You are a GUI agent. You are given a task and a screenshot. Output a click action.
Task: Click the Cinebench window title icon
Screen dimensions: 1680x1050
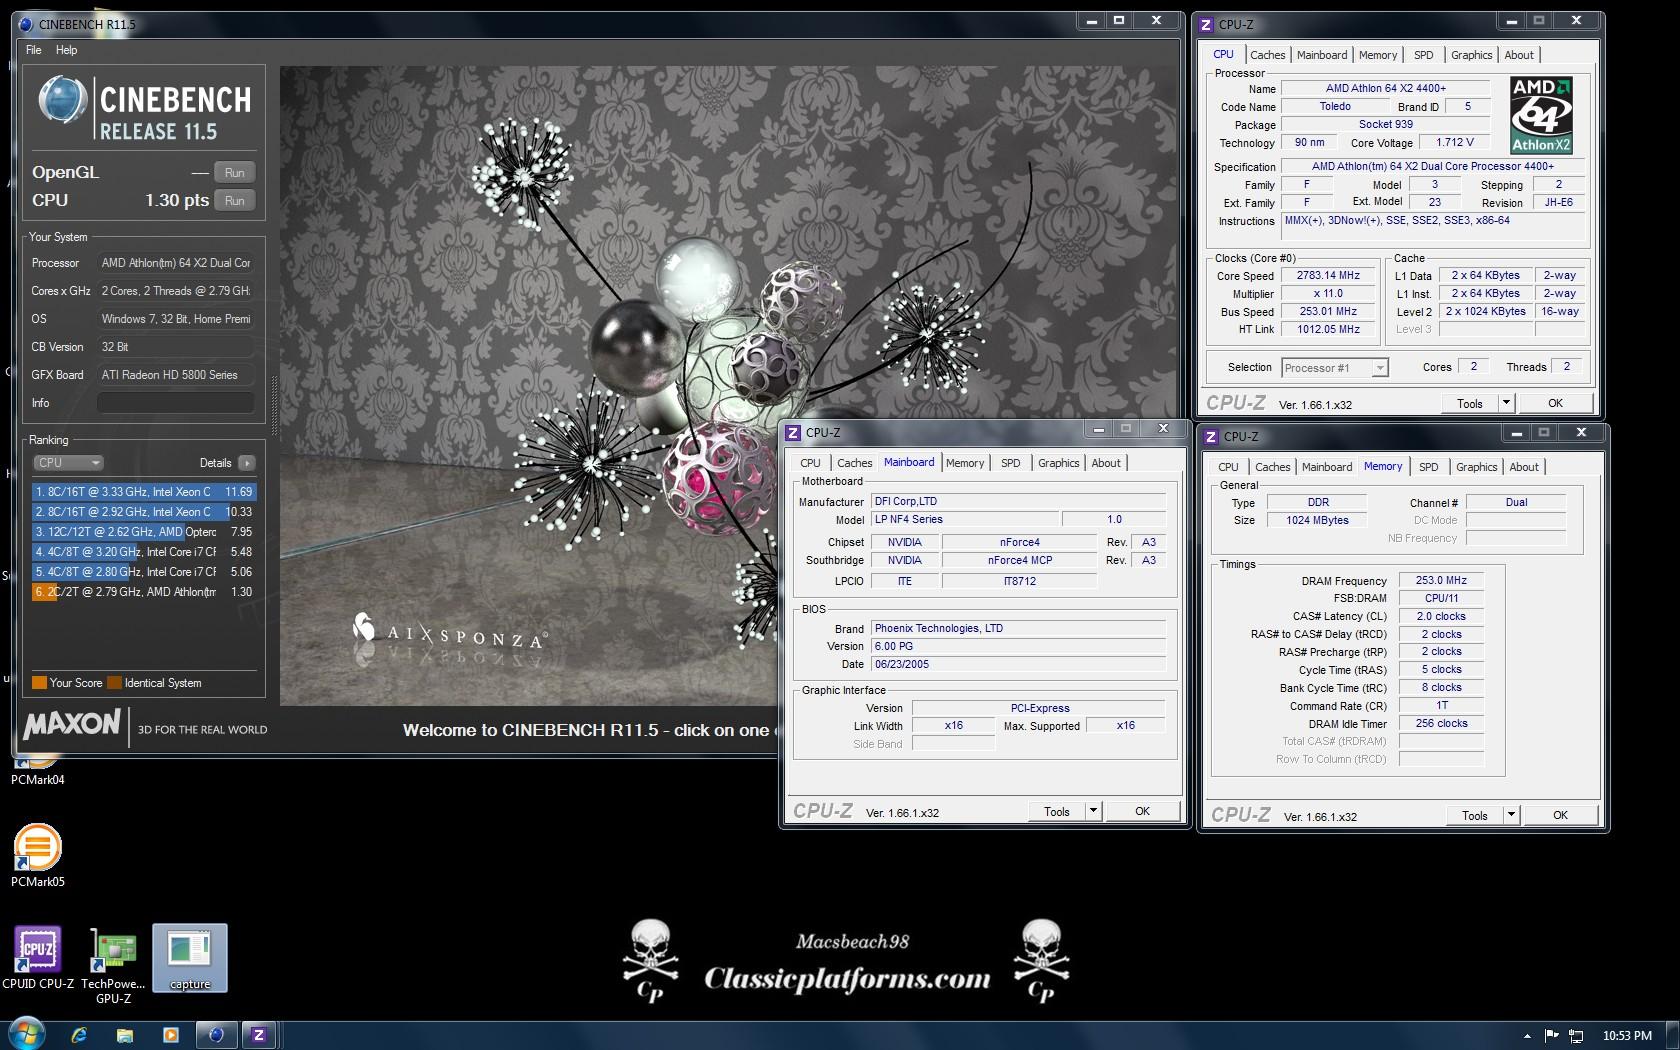coord(26,24)
